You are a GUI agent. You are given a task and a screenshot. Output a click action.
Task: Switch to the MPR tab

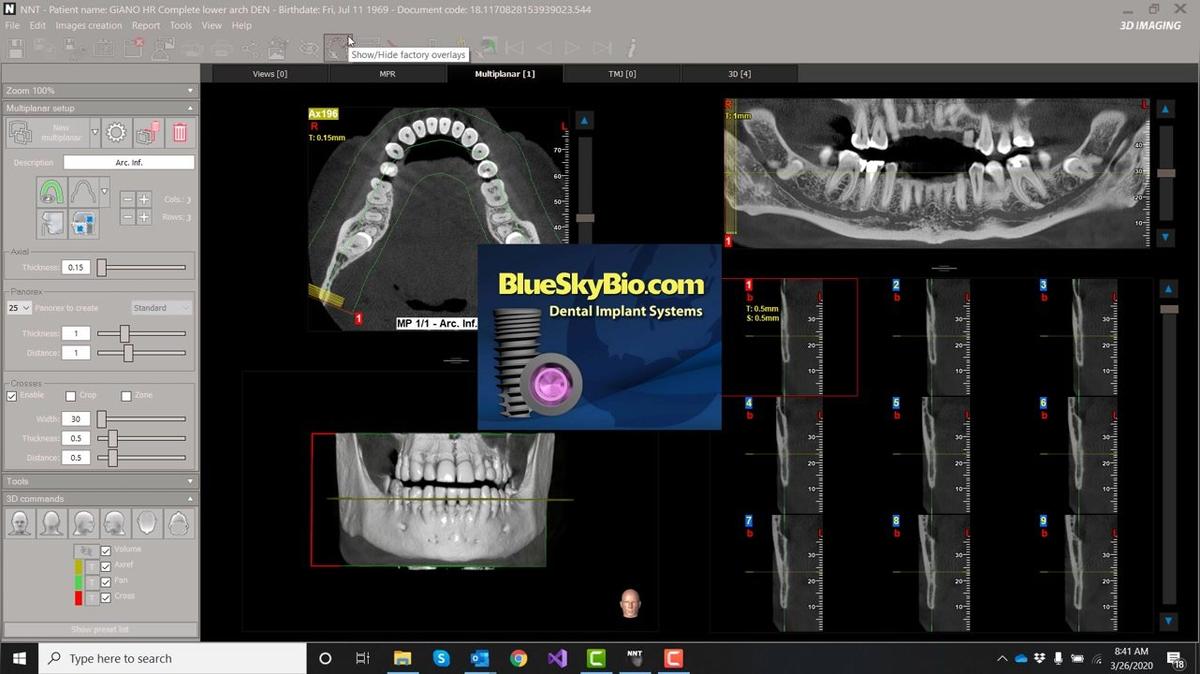(387, 74)
